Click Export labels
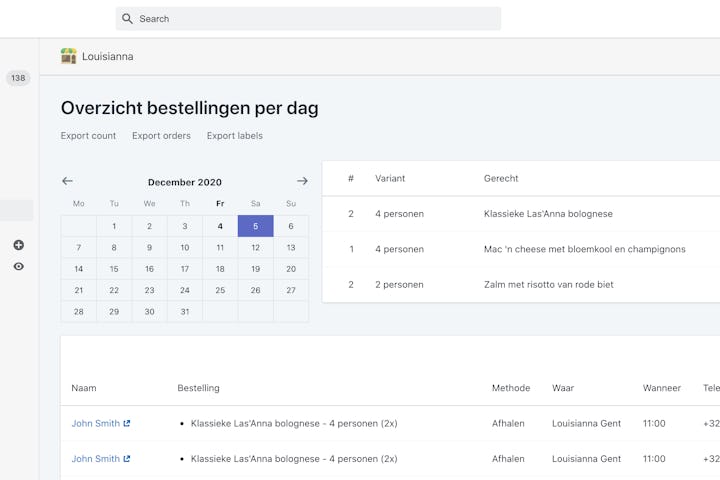Screen dimensions: 720x480 [235, 136]
